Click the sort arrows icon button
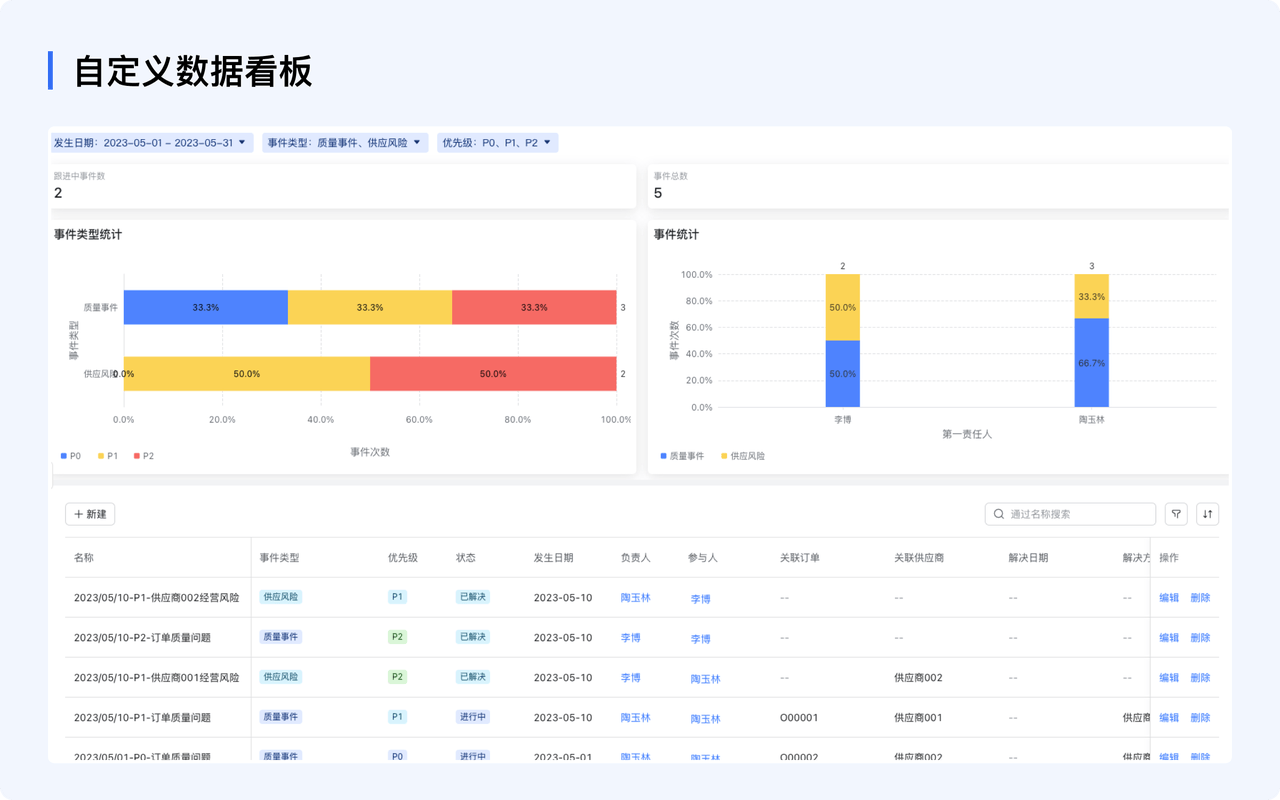This screenshot has width=1280, height=800. (1207, 514)
